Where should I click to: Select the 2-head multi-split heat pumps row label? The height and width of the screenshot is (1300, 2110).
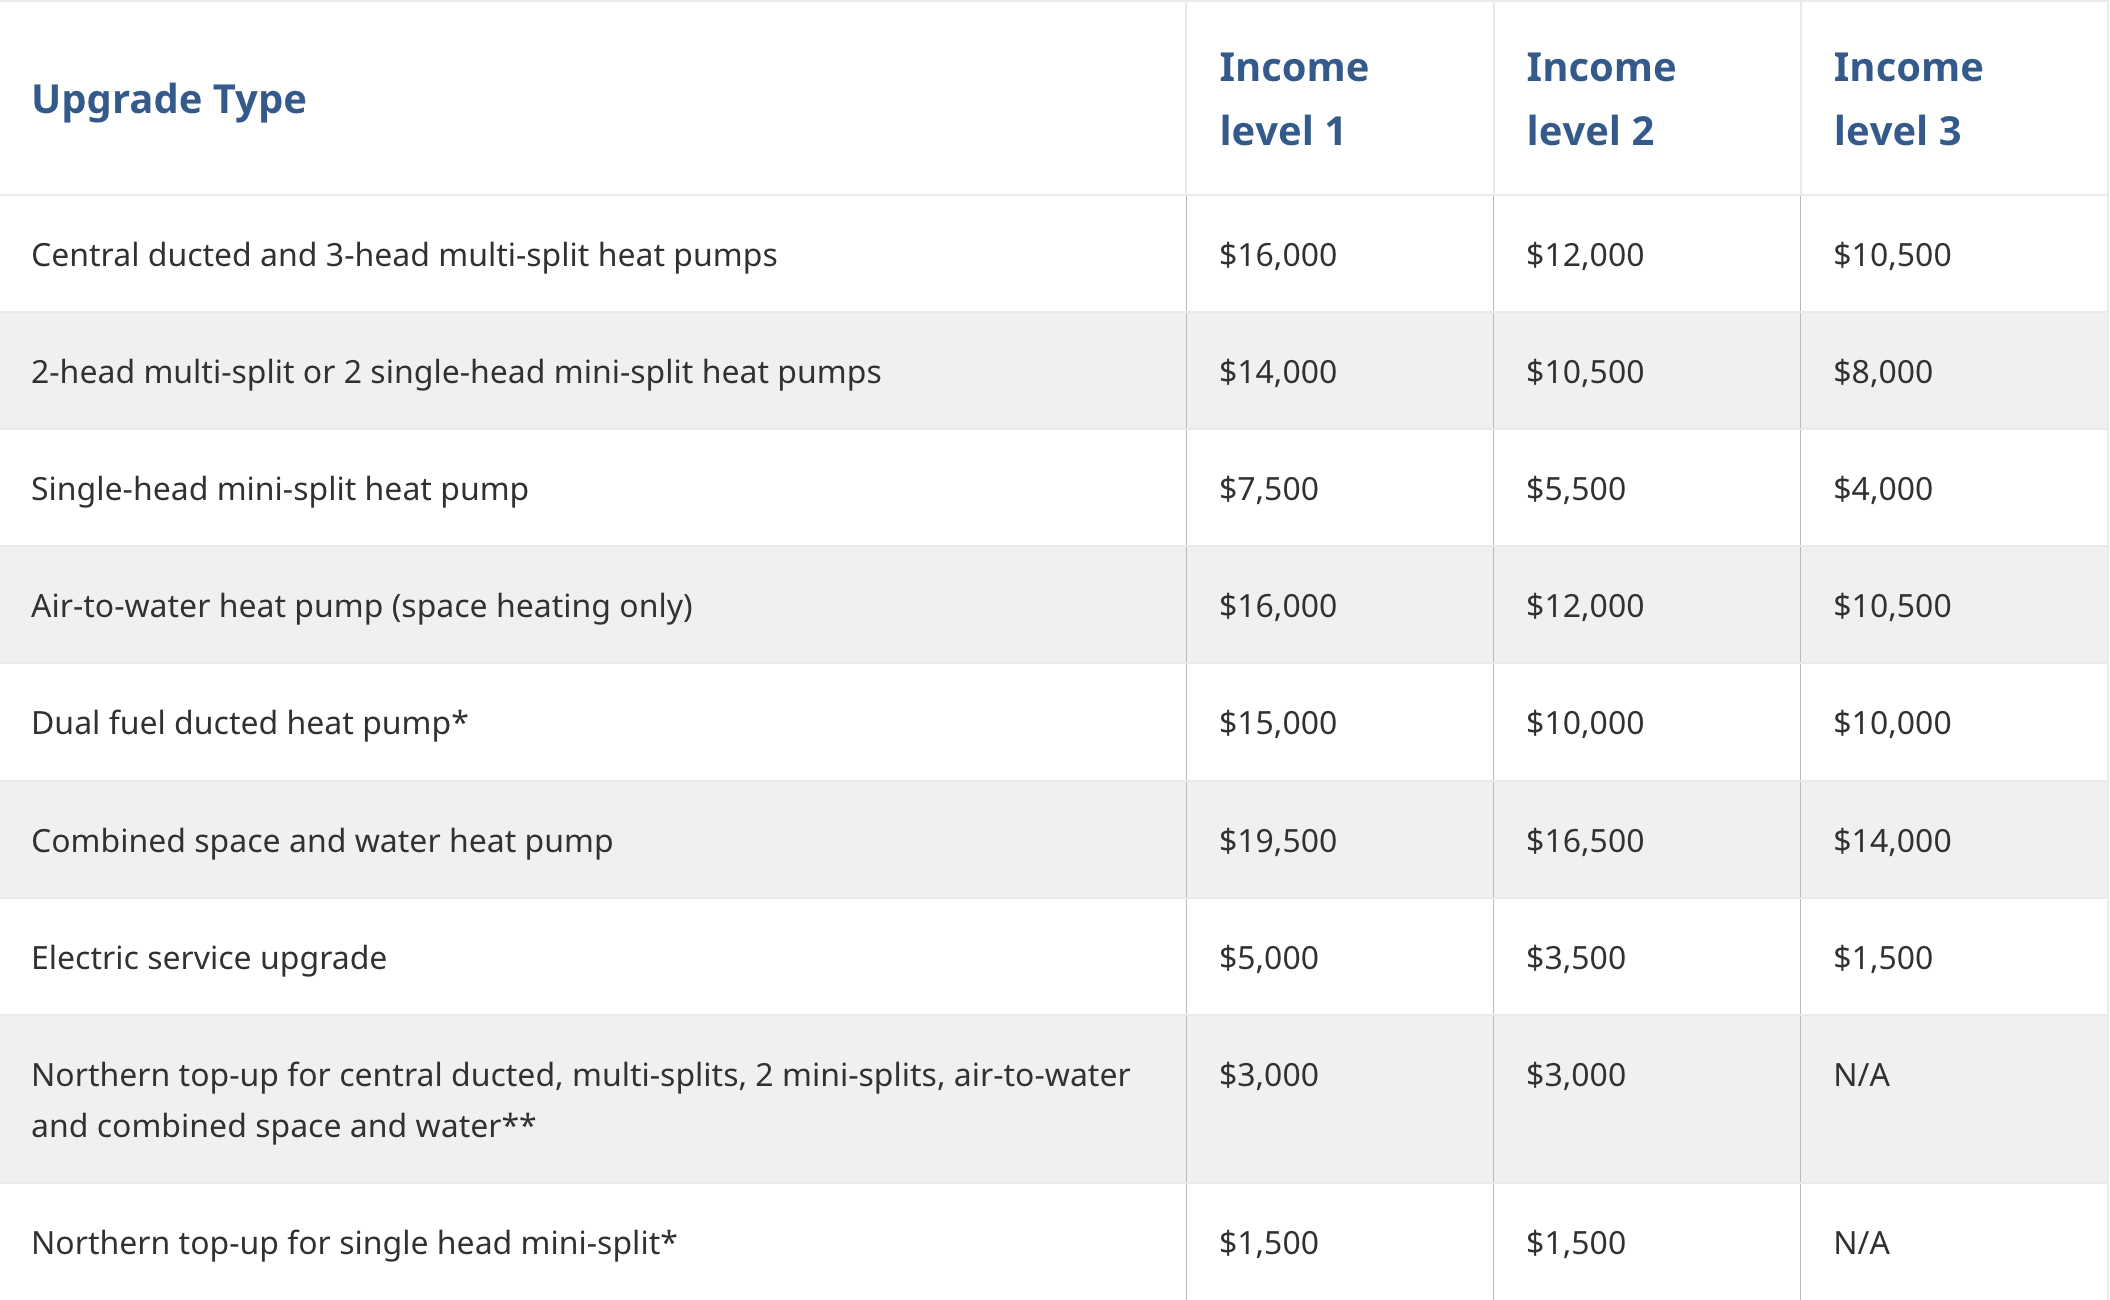click(456, 372)
